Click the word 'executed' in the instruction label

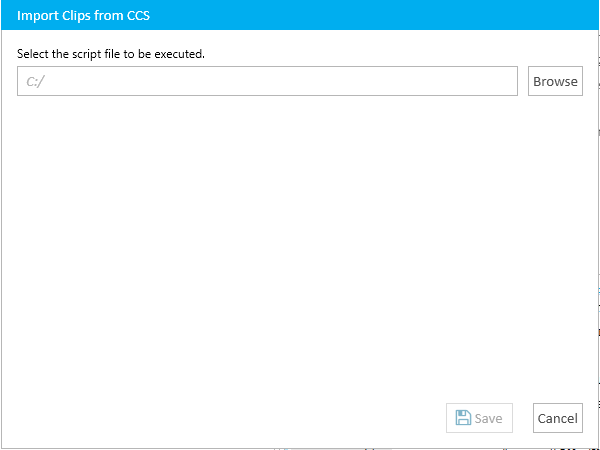(179, 54)
